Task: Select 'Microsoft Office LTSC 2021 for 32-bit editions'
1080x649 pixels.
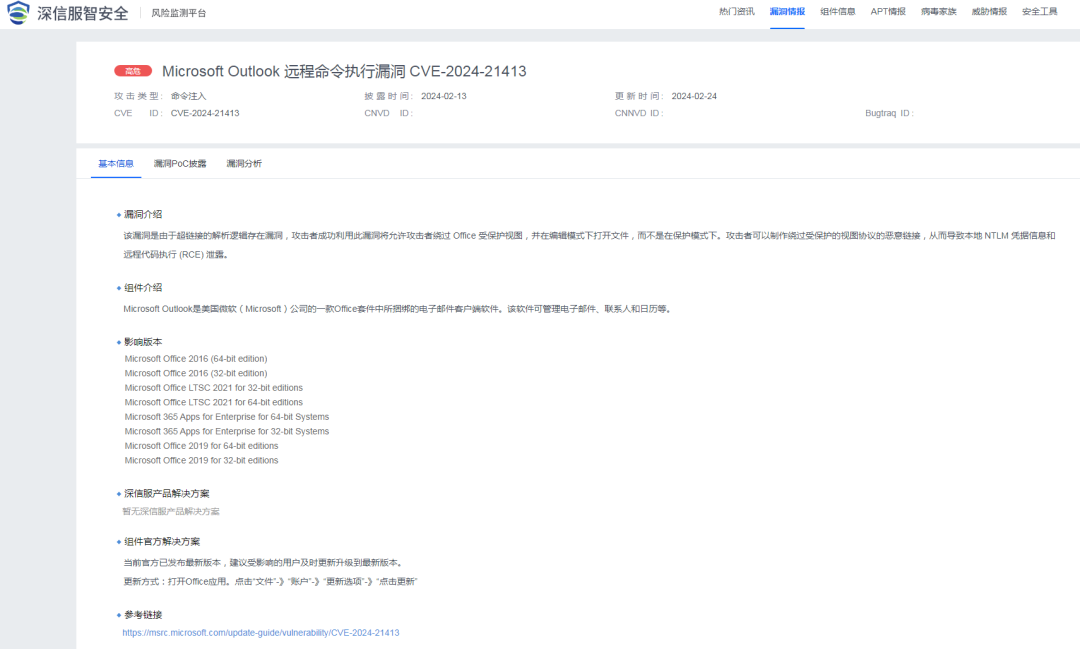Action: pos(214,388)
